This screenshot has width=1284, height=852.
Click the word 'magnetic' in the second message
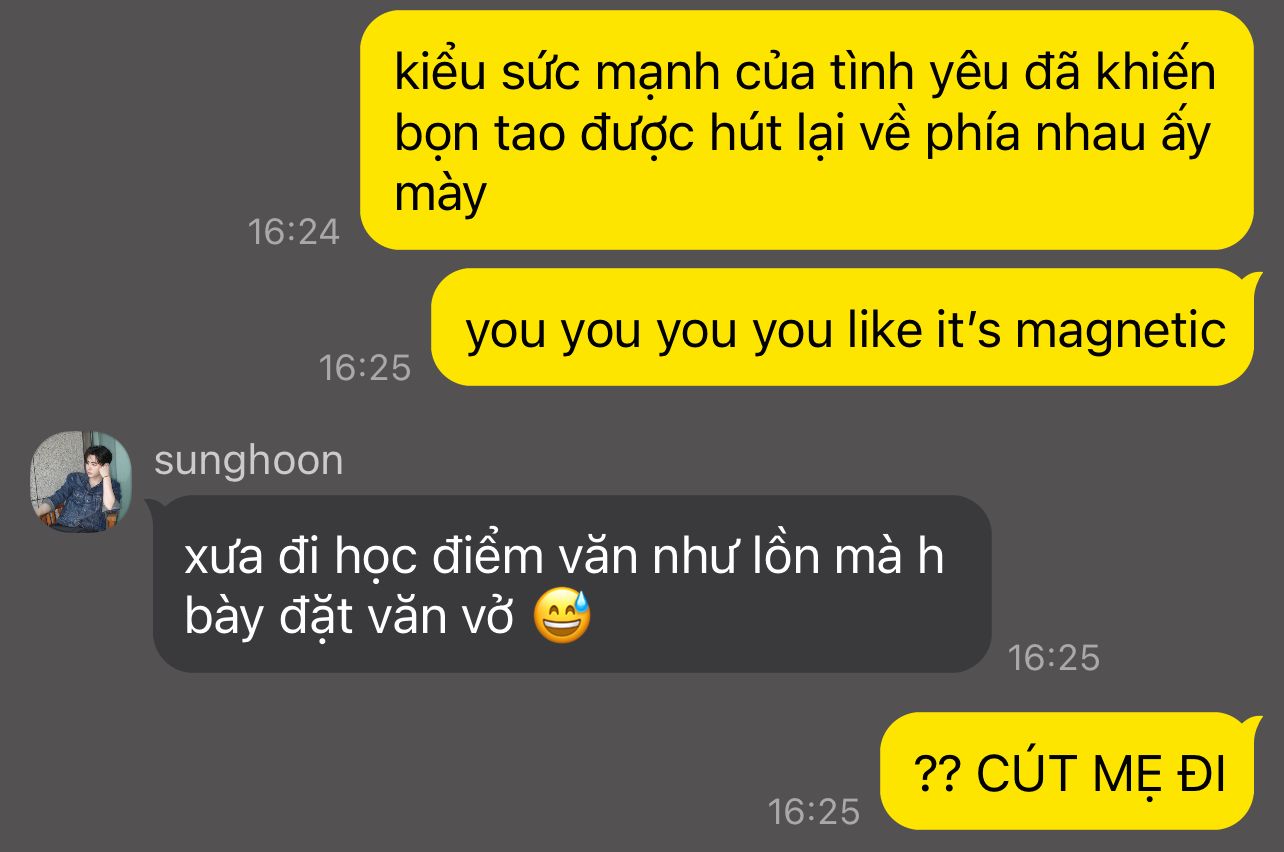point(1121,329)
